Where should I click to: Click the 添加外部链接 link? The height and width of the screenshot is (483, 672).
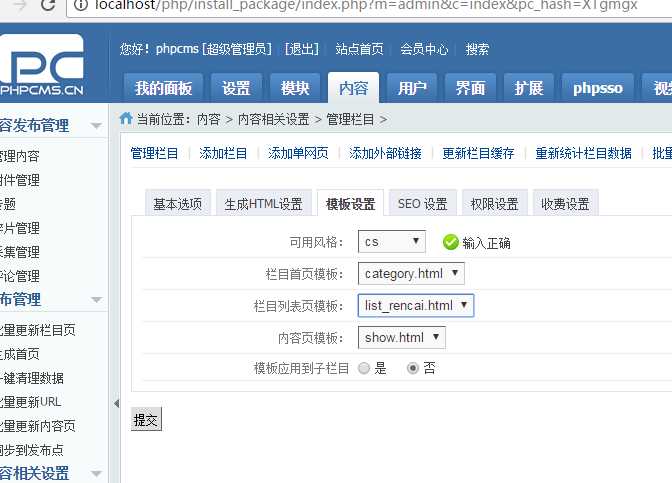tap(385, 153)
